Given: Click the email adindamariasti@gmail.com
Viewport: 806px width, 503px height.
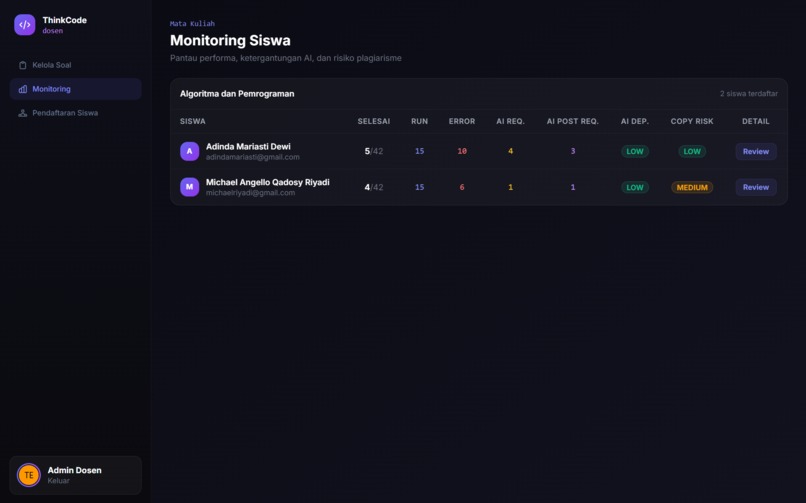Looking at the screenshot, I should click(x=253, y=157).
